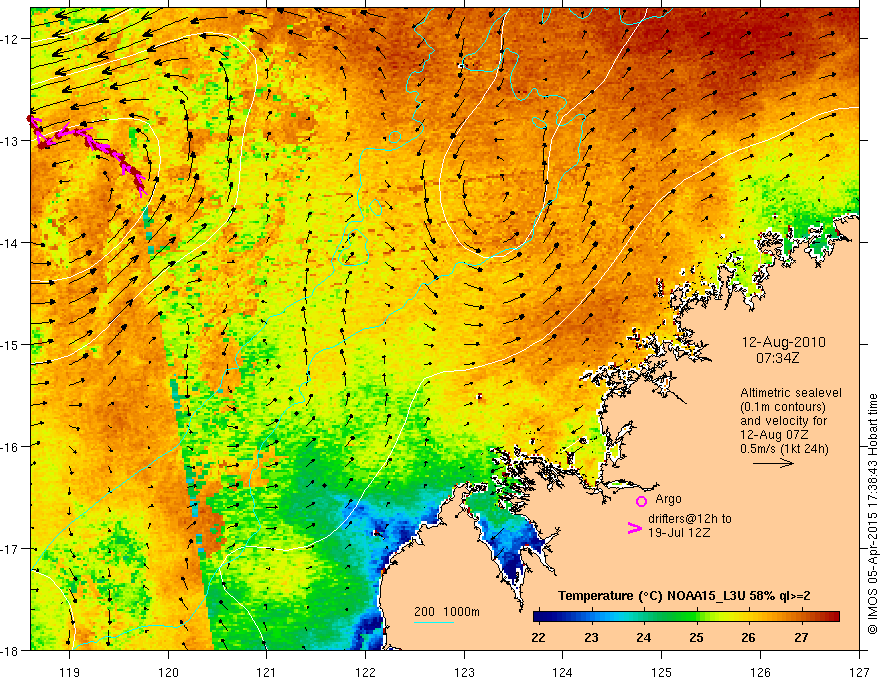880x680 pixels.
Task: Click color bar tick label 27
Action: coord(801,638)
